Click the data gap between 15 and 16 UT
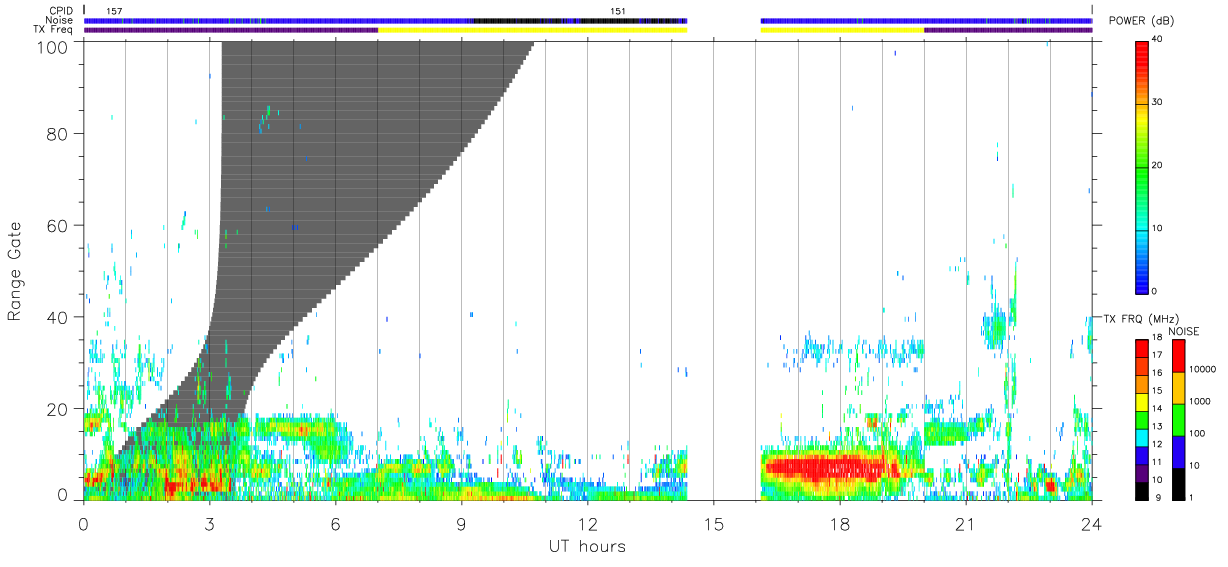The width and height of the screenshot is (1228, 567). tap(724, 270)
